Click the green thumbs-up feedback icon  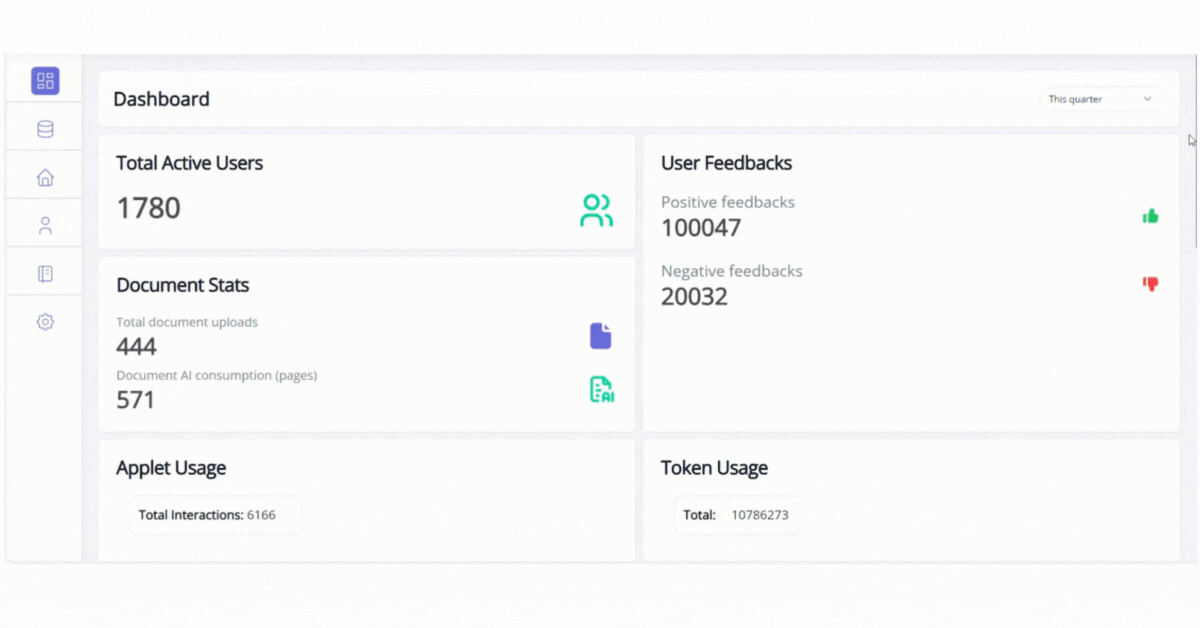pos(1150,216)
